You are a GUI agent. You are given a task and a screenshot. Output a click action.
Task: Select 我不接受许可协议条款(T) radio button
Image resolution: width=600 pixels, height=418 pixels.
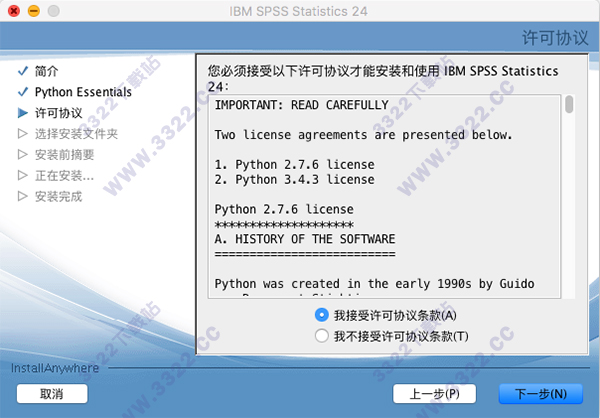click(321, 336)
